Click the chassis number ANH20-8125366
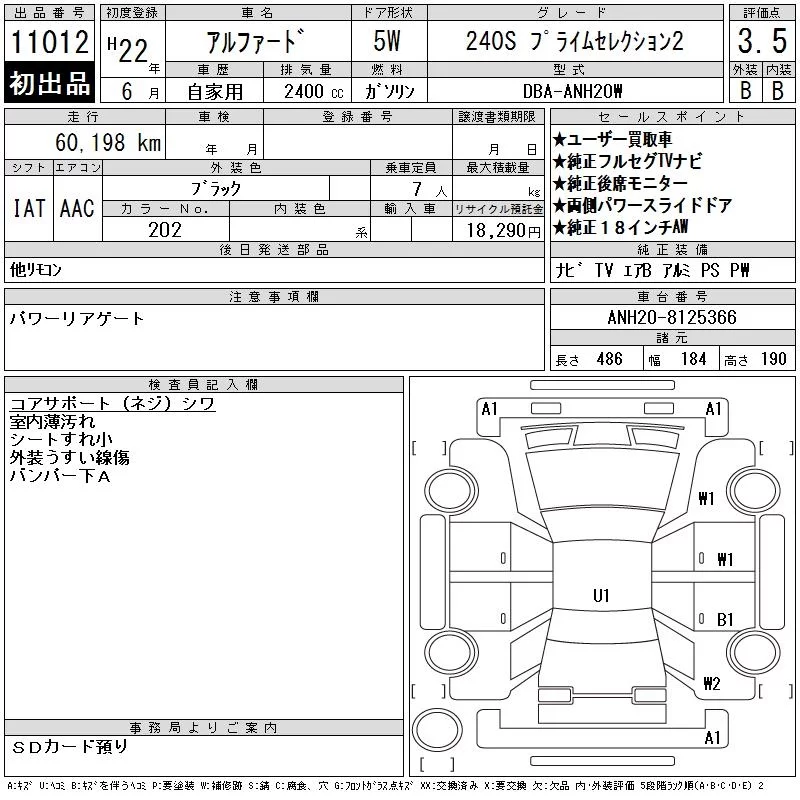Image resolution: width=800 pixels, height=800 pixels. pos(672,317)
